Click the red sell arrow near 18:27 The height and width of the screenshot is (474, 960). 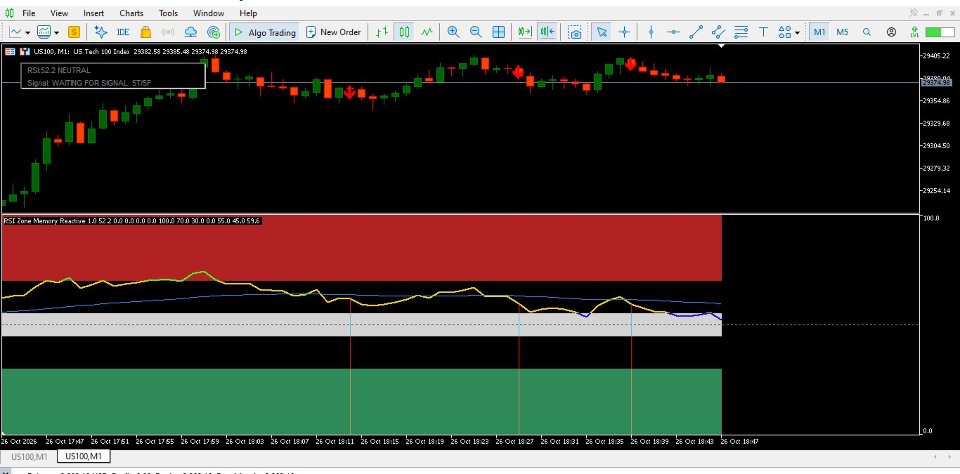click(518, 72)
